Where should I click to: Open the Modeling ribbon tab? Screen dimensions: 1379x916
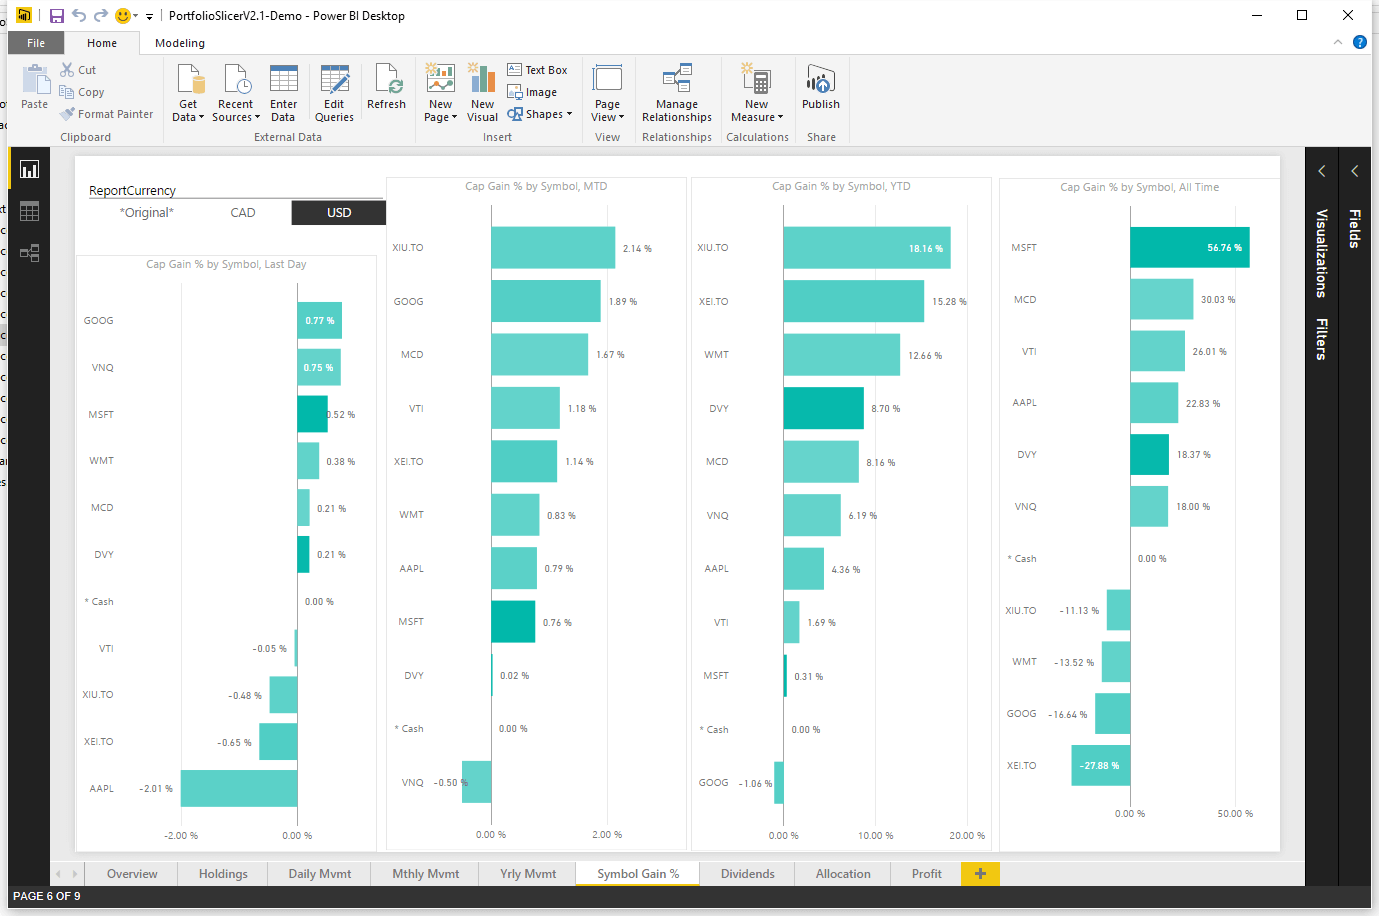180,43
